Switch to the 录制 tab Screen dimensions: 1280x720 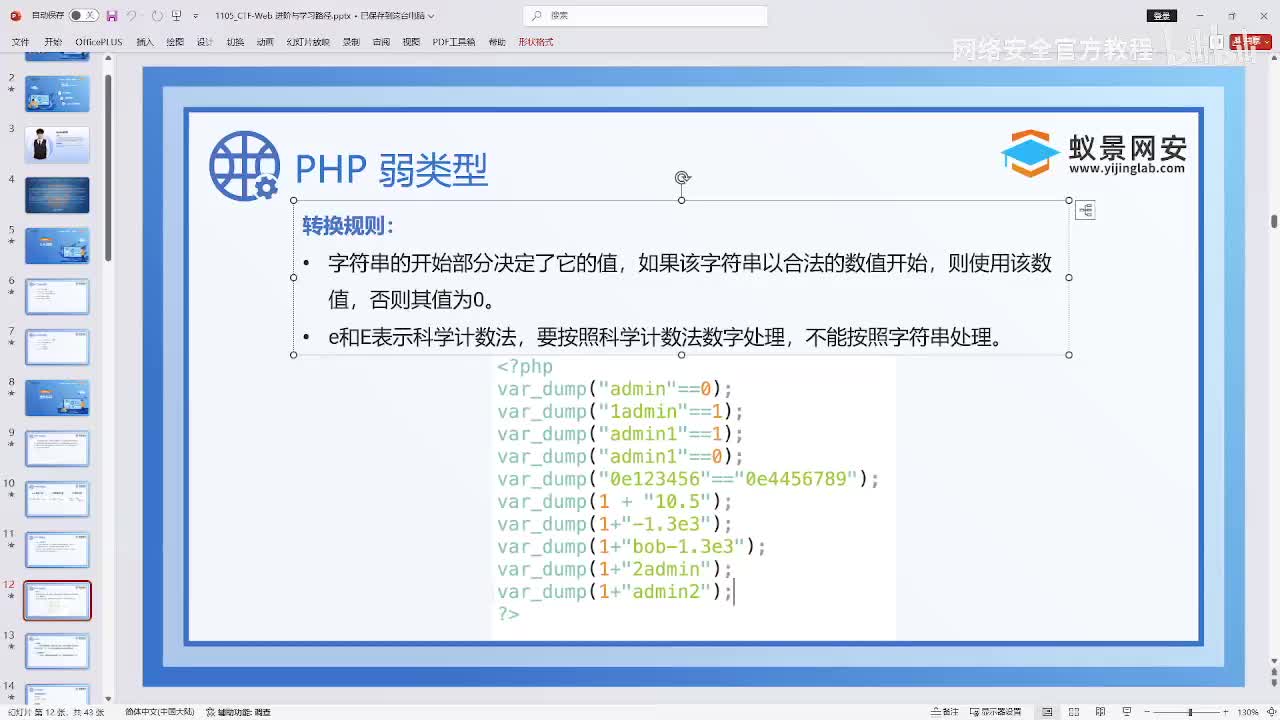(351, 42)
